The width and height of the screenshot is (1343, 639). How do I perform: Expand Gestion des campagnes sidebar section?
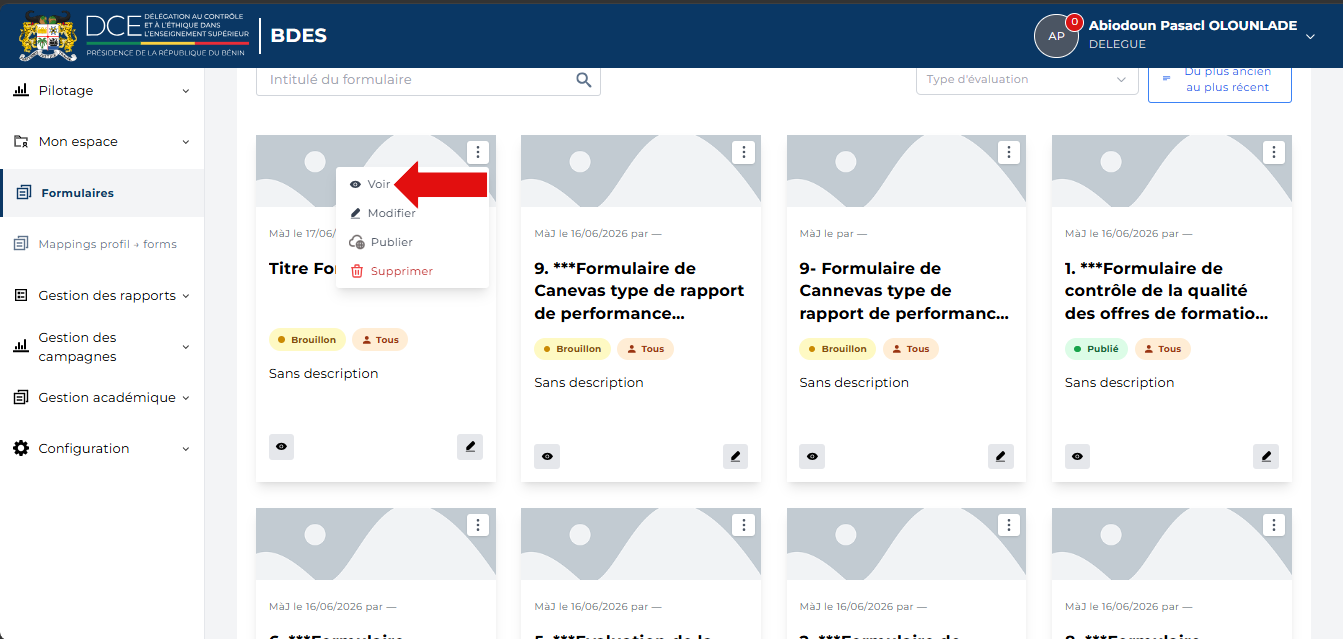(102, 347)
